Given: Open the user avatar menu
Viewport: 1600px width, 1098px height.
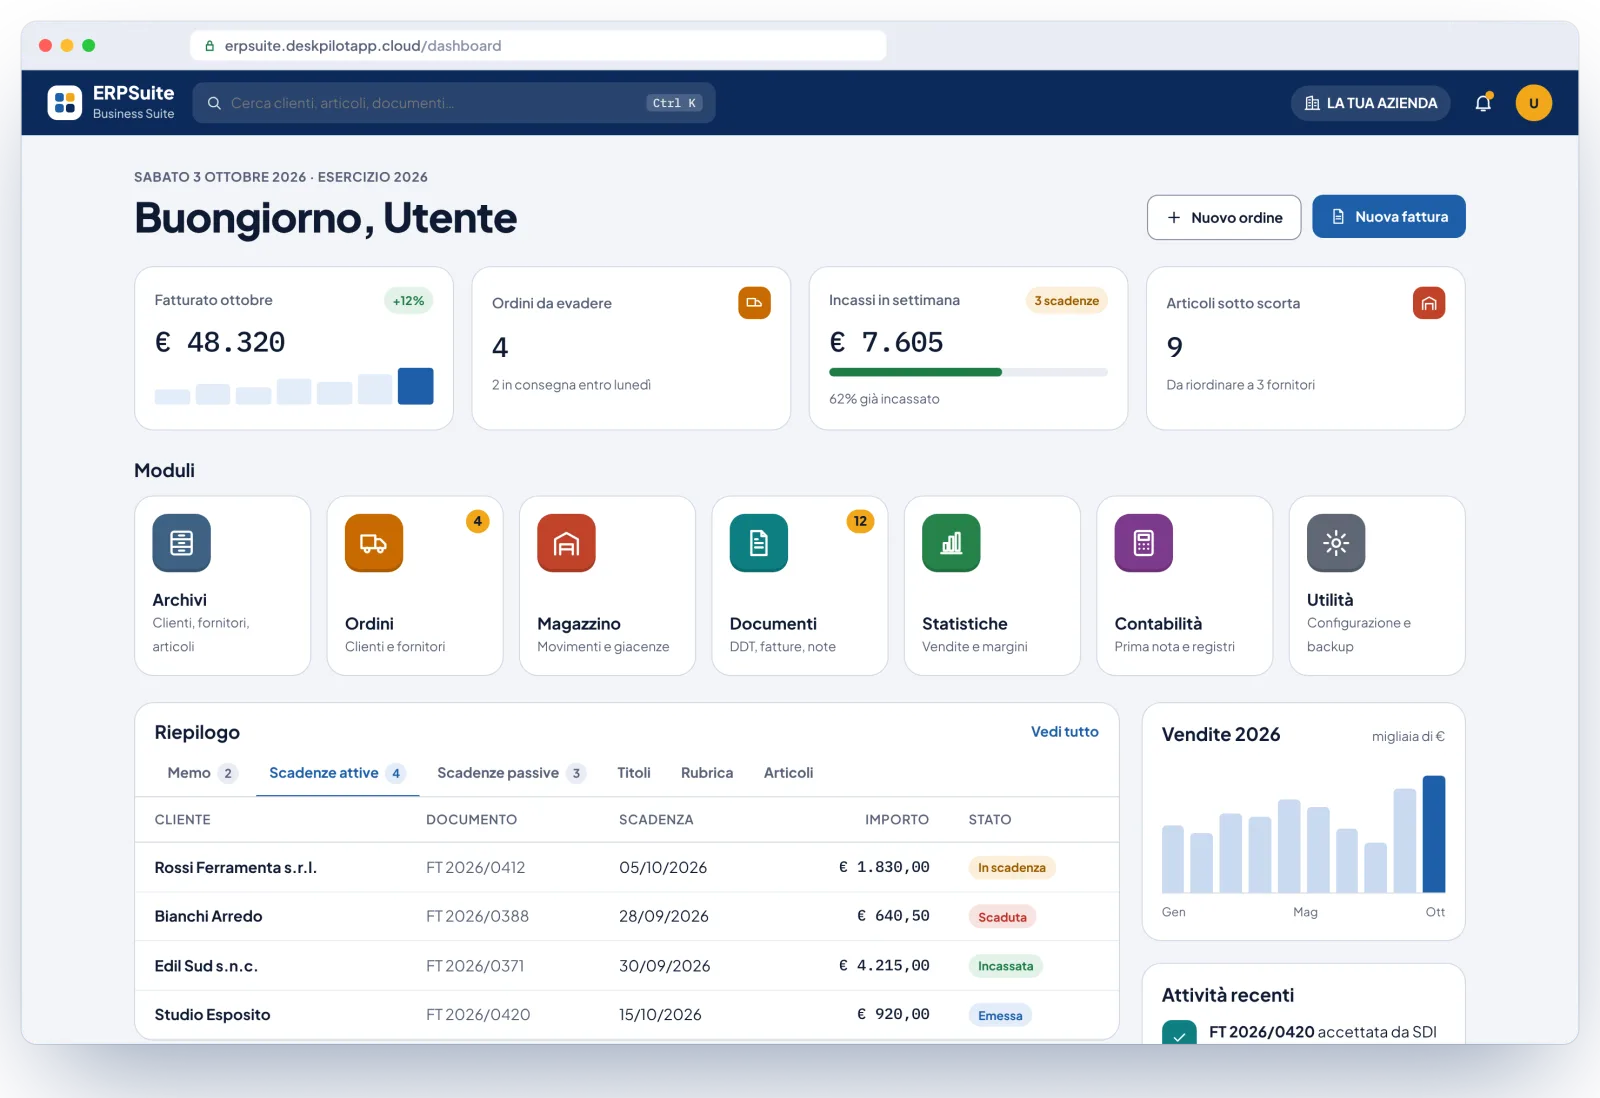Looking at the screenshot, I should click(x=1533, y=102).
